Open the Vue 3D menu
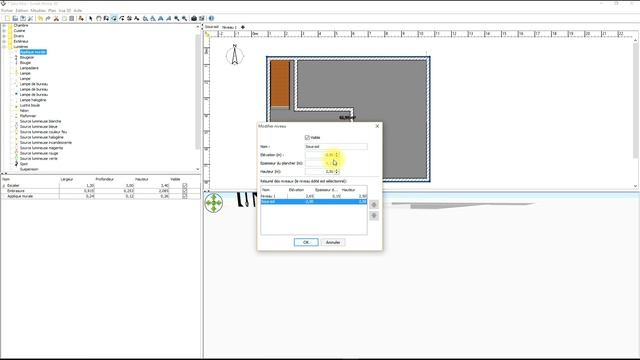 (x=64, y=10)
